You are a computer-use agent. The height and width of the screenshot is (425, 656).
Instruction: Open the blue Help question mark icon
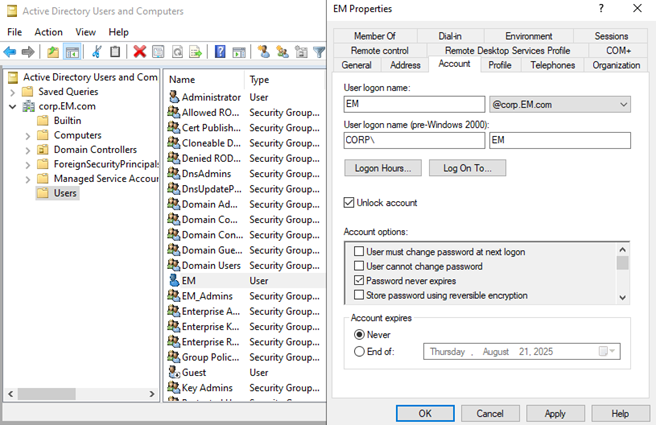pos(220,52)
